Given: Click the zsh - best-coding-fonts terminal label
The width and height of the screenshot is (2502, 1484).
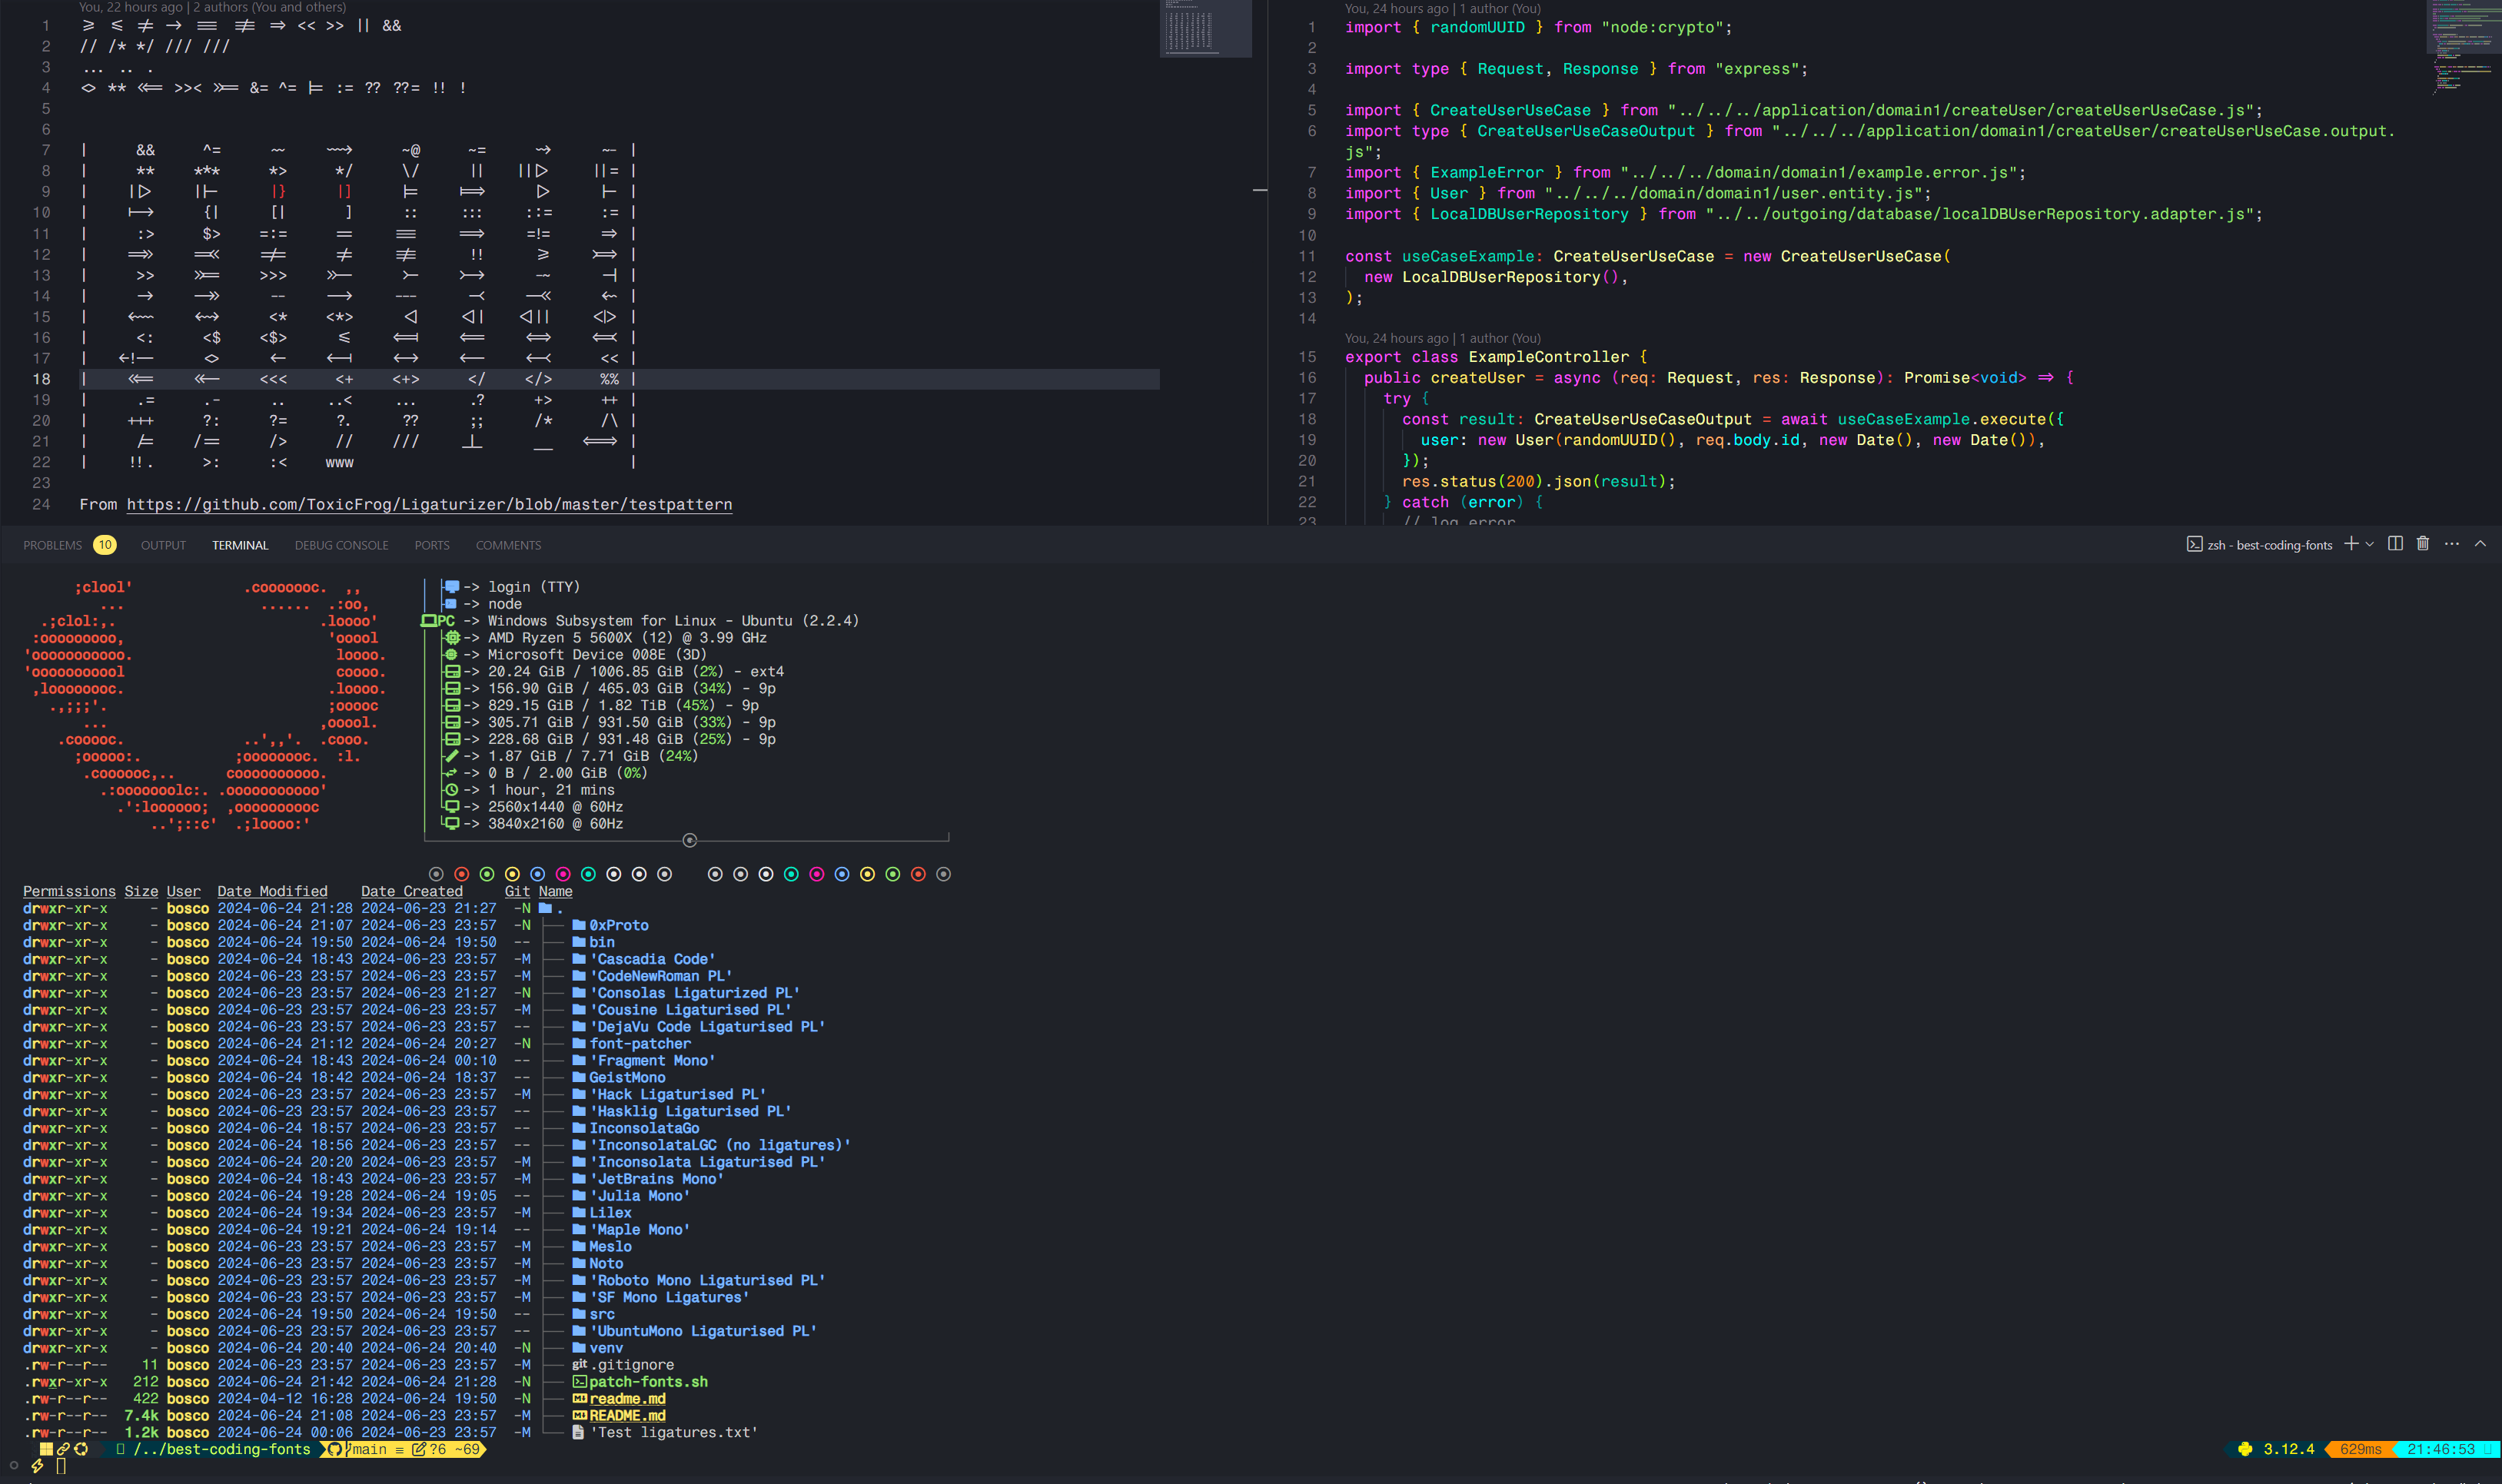Looking at the screenshot, I should (x=2270, y=545).
